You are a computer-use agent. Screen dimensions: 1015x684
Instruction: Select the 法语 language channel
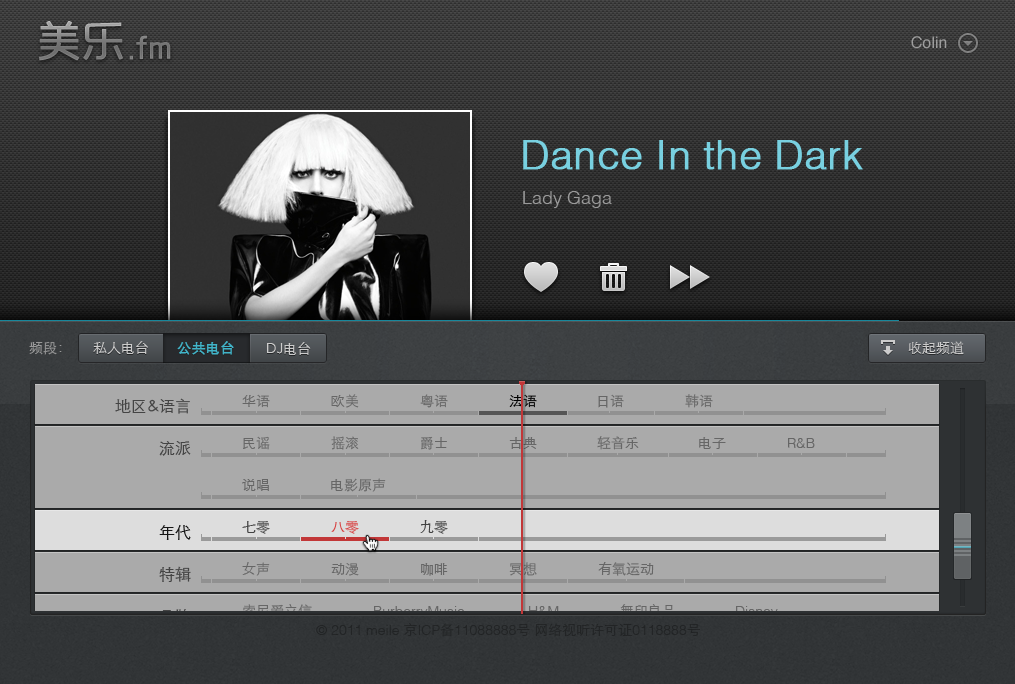tap(523, 401)
